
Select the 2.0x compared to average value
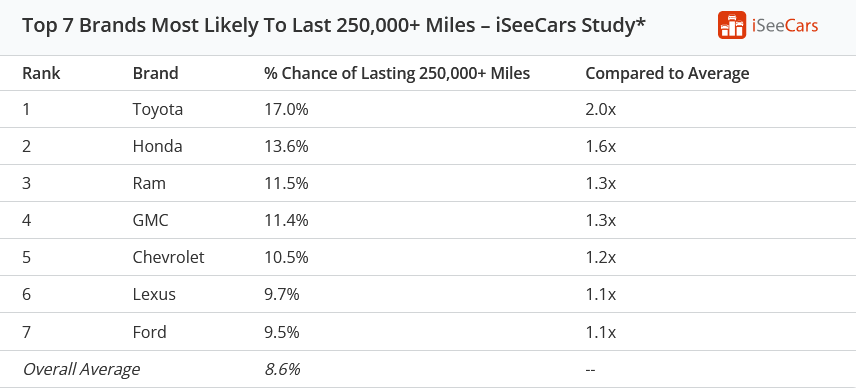tap(601, 110)
